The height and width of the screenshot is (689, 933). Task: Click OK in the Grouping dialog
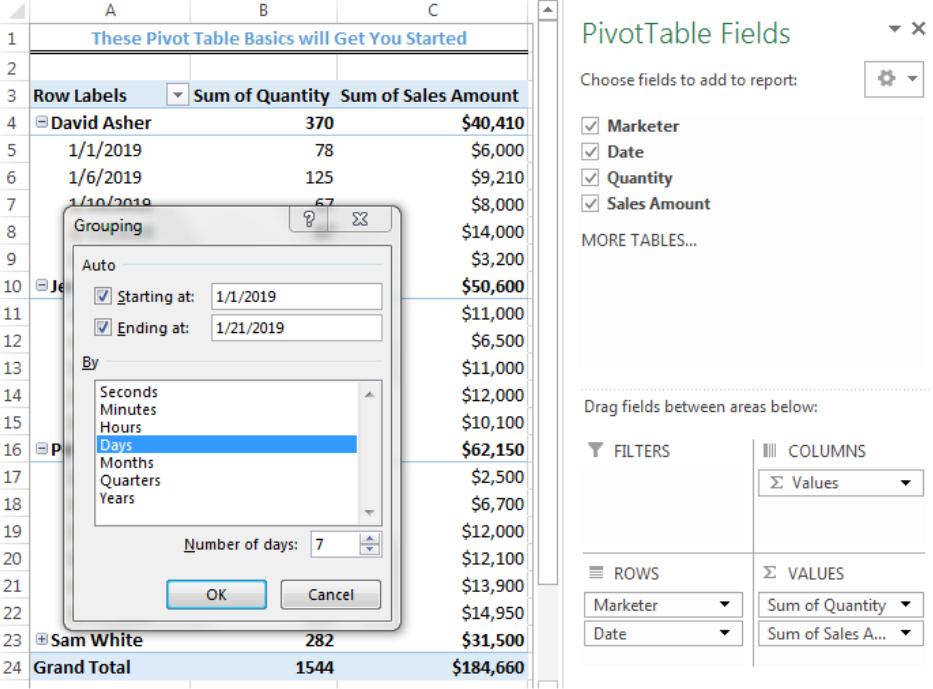216,594
